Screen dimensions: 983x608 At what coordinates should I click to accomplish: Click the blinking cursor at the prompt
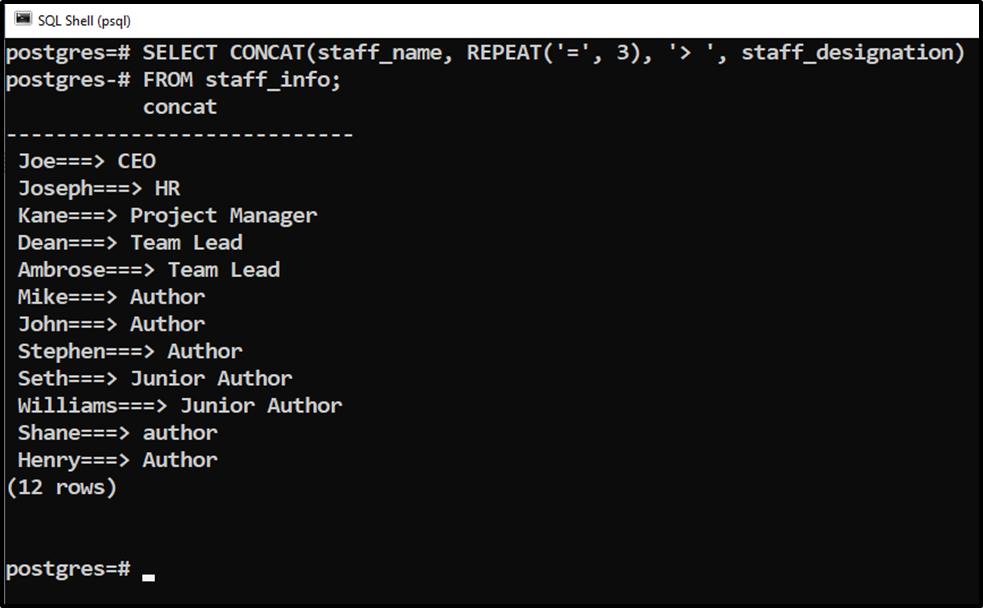point(149,577)
